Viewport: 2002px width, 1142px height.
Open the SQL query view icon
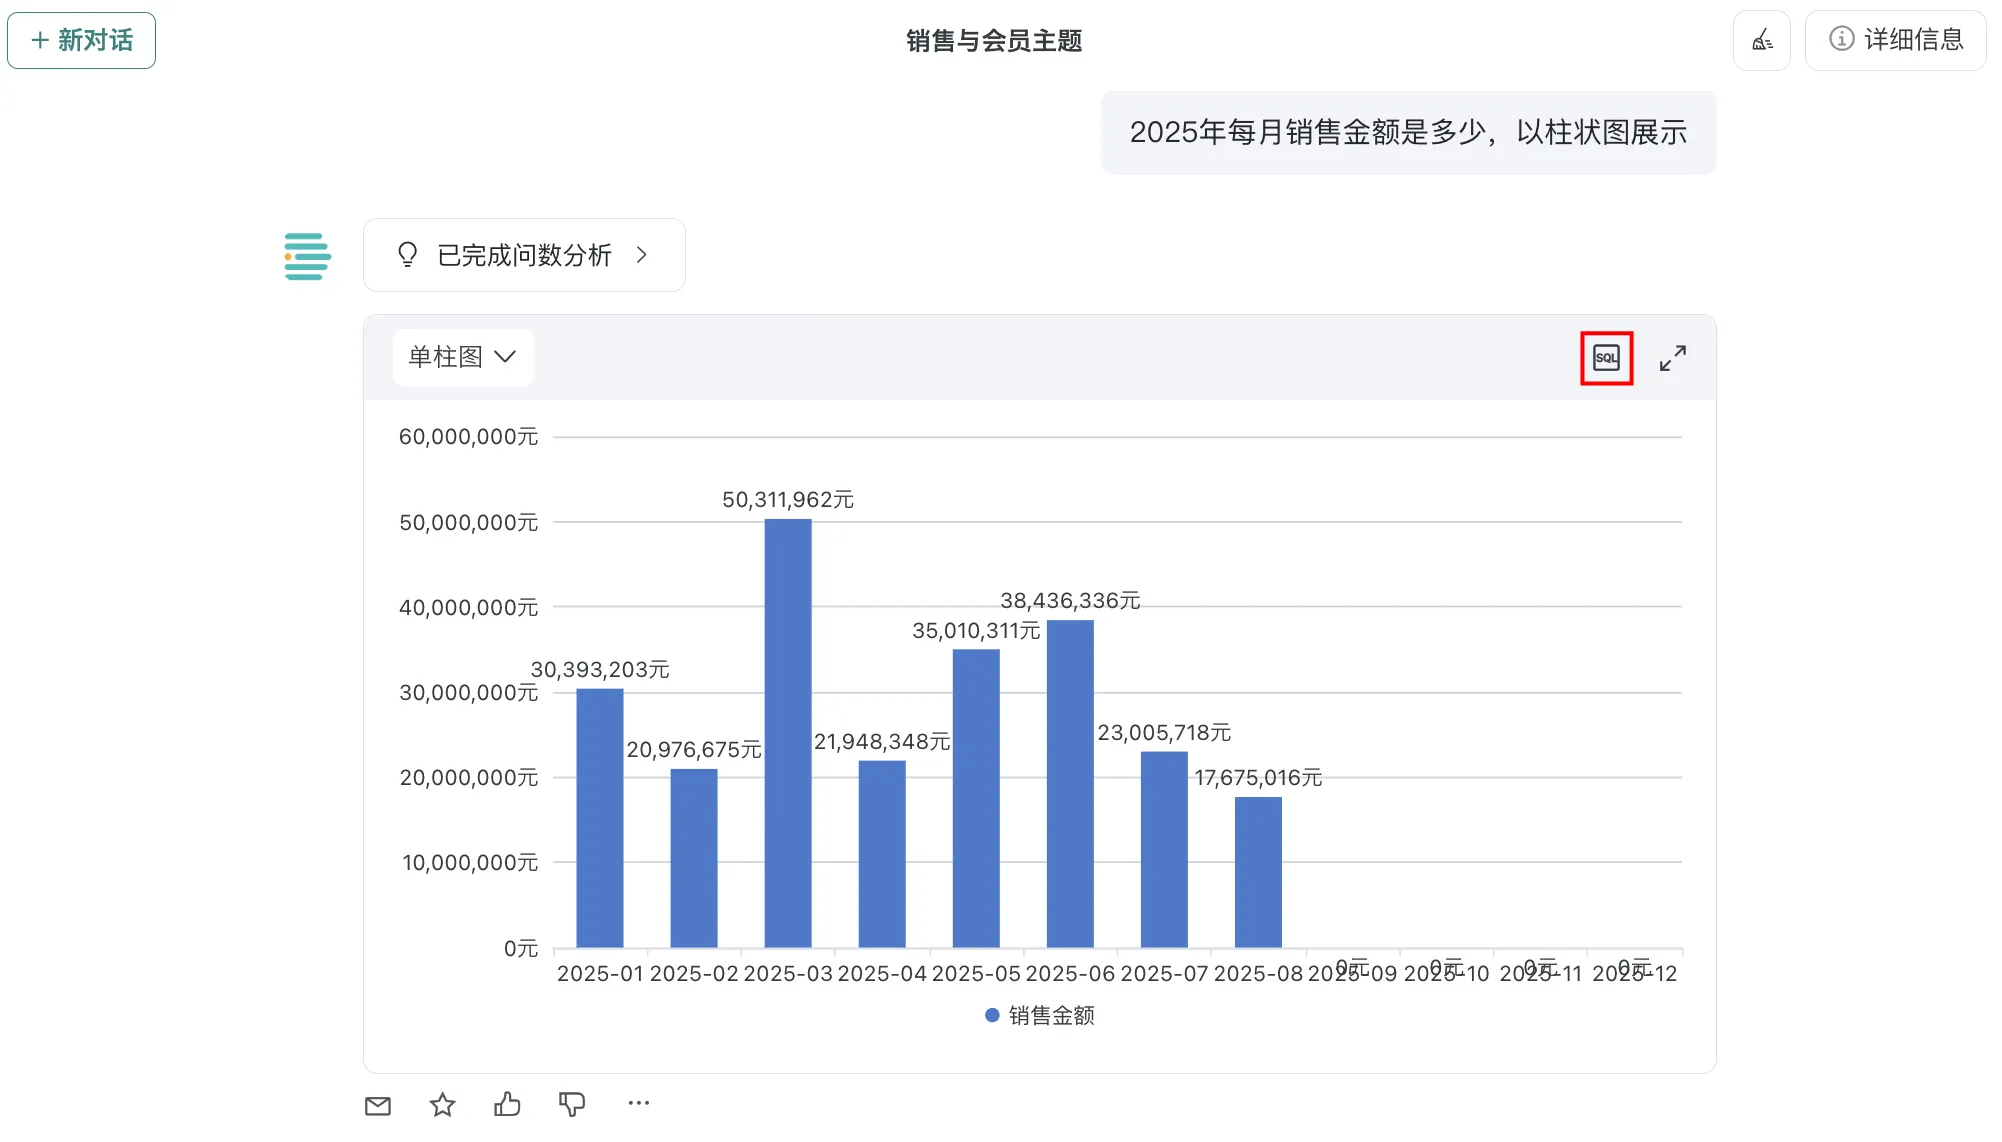[1606, 357]
